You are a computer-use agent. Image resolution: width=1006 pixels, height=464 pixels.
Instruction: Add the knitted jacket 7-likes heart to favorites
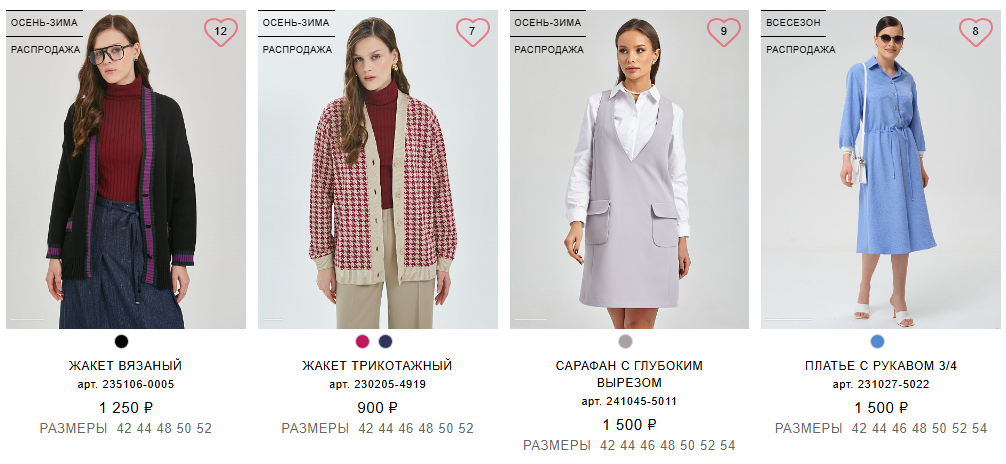tap(473, 32)
